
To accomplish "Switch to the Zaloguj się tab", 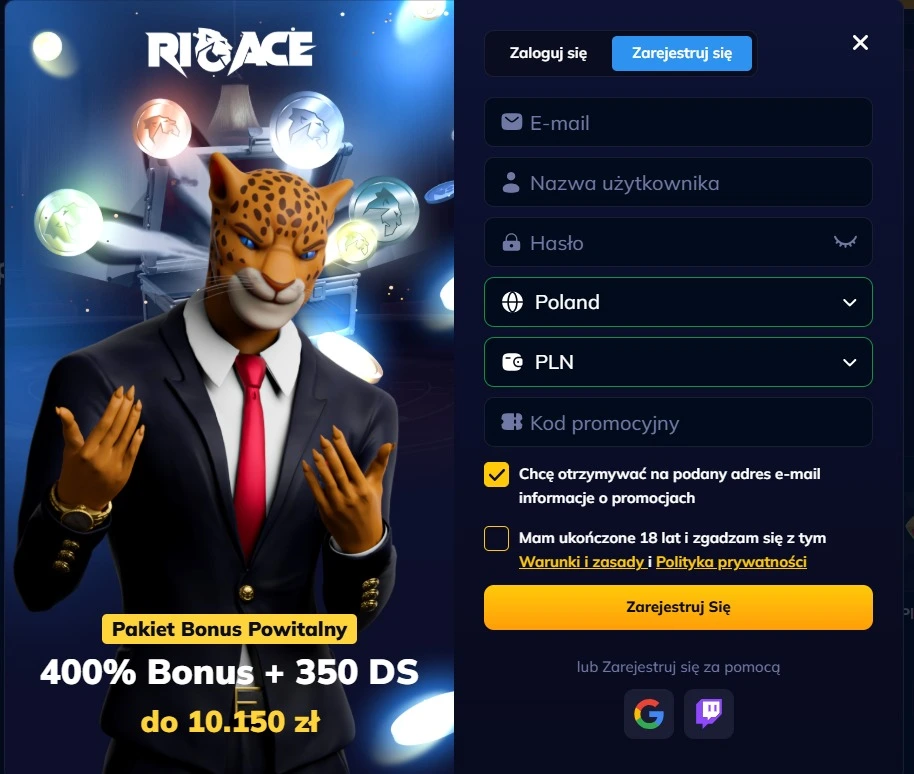I will click(548, 53).
